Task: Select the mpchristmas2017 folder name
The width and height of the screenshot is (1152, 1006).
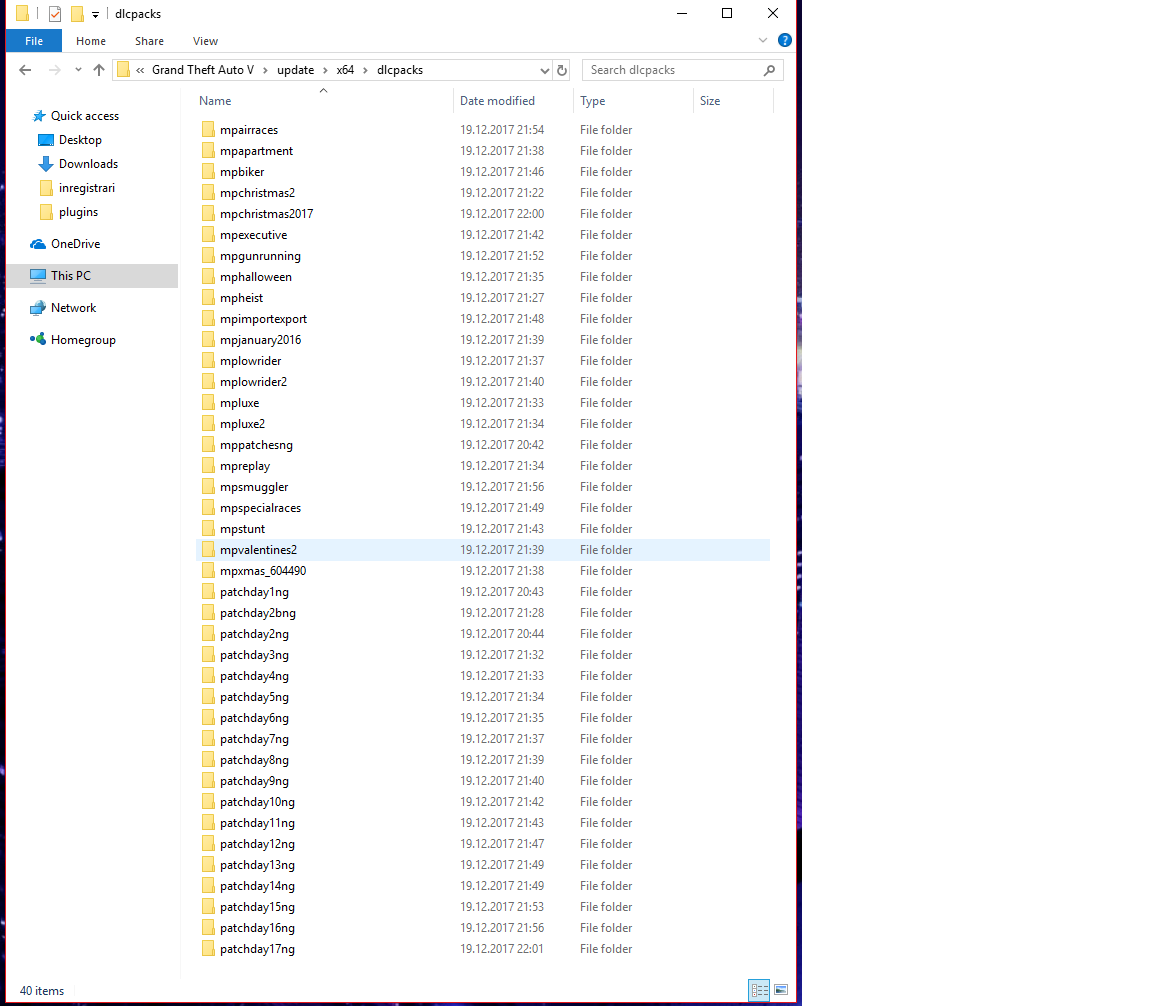Action: point(267,214)
